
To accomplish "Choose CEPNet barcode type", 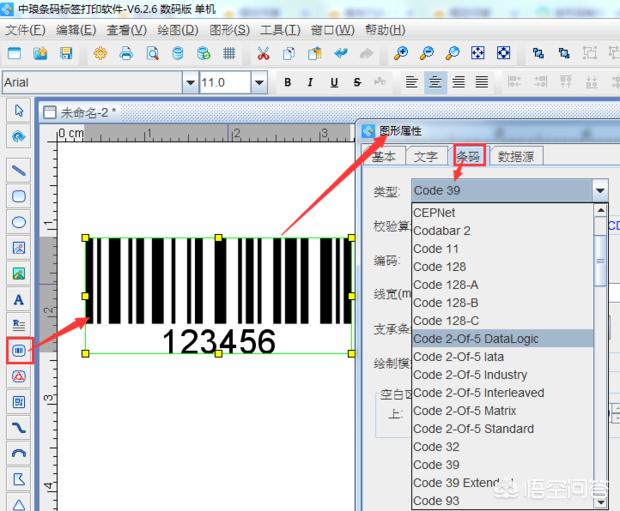I will click(x=502, y=213).
